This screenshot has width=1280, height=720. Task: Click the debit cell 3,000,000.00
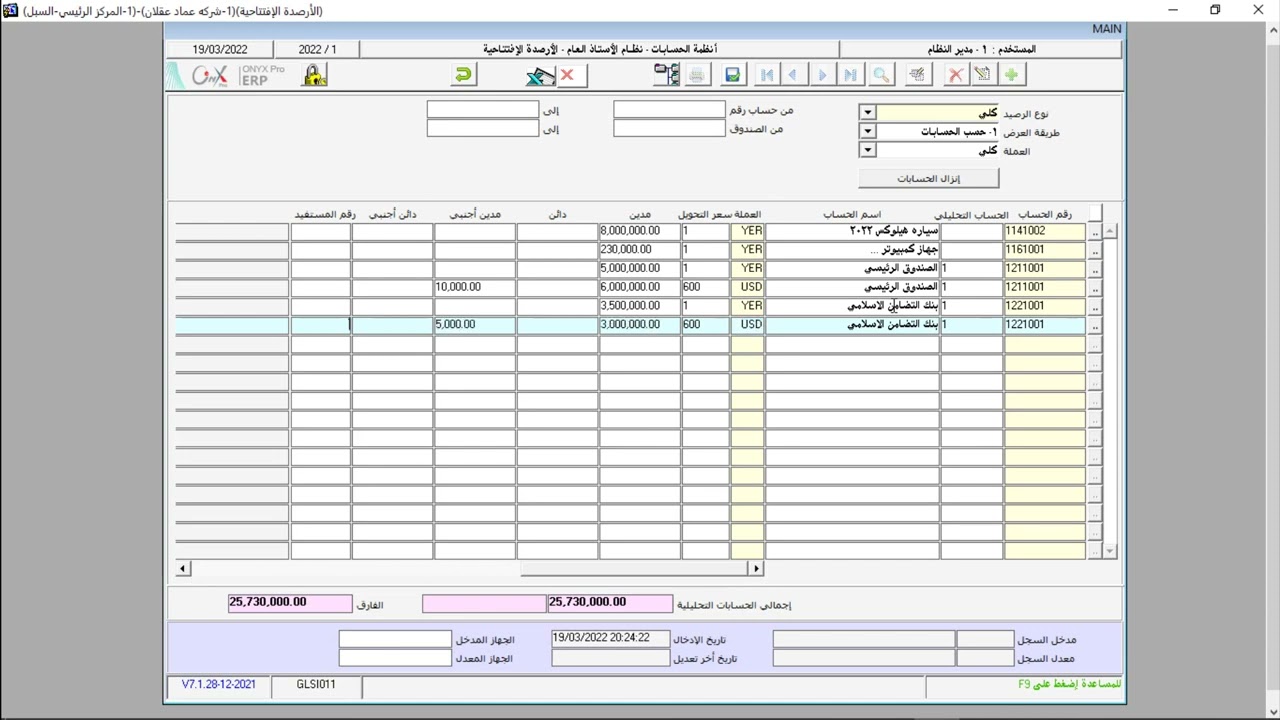click(x=640, y=325)
